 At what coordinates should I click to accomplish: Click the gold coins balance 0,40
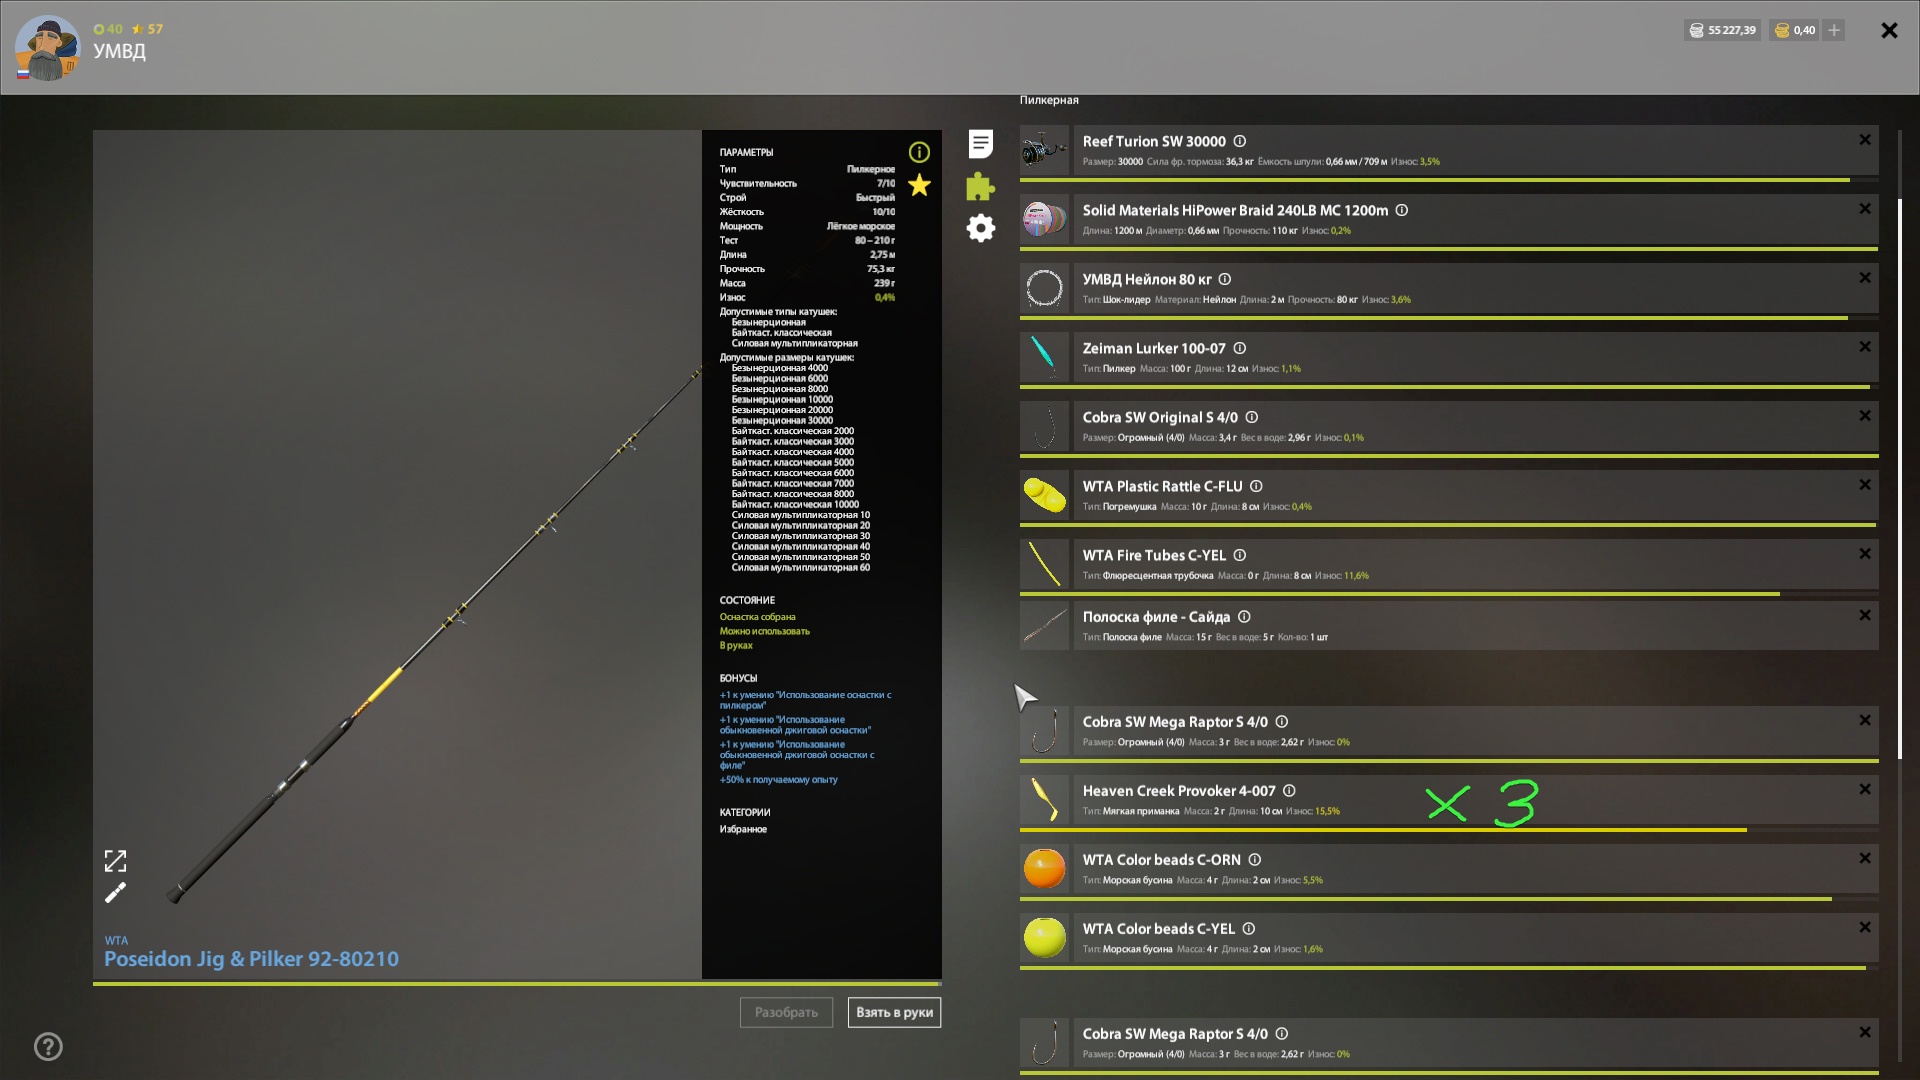click(x=1795, y=30)
